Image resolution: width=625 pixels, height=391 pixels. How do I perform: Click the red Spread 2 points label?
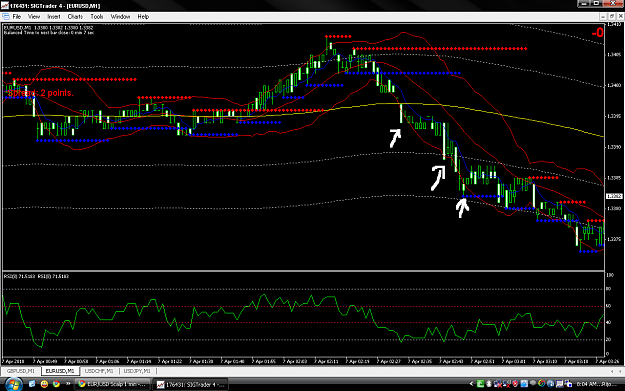coord(41,93)
